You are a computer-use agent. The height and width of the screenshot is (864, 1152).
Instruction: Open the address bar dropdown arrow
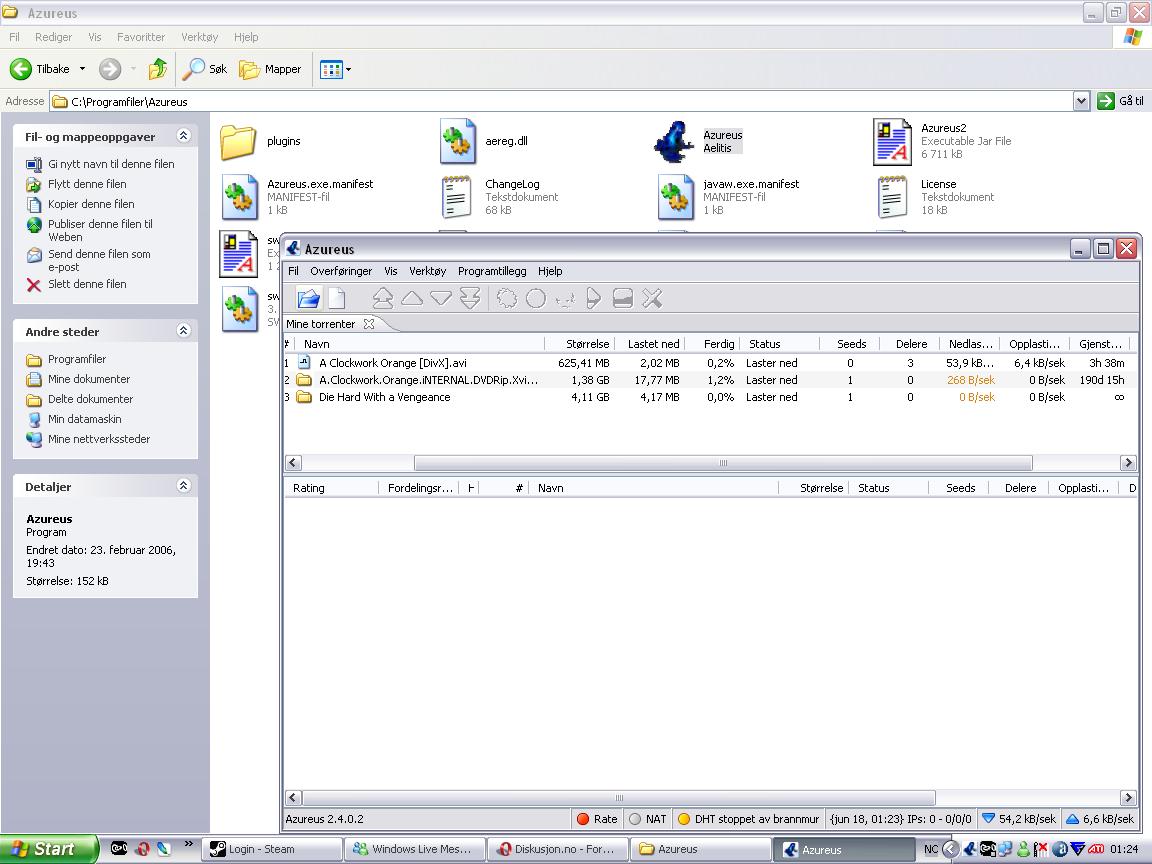[x=1081, y=101]
